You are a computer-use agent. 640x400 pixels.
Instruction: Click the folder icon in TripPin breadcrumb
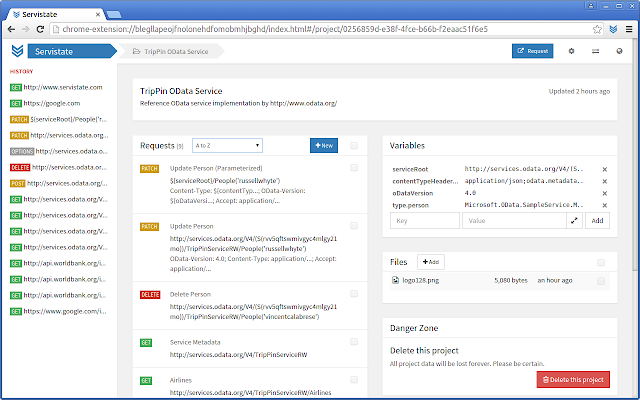tap(137, 51)
